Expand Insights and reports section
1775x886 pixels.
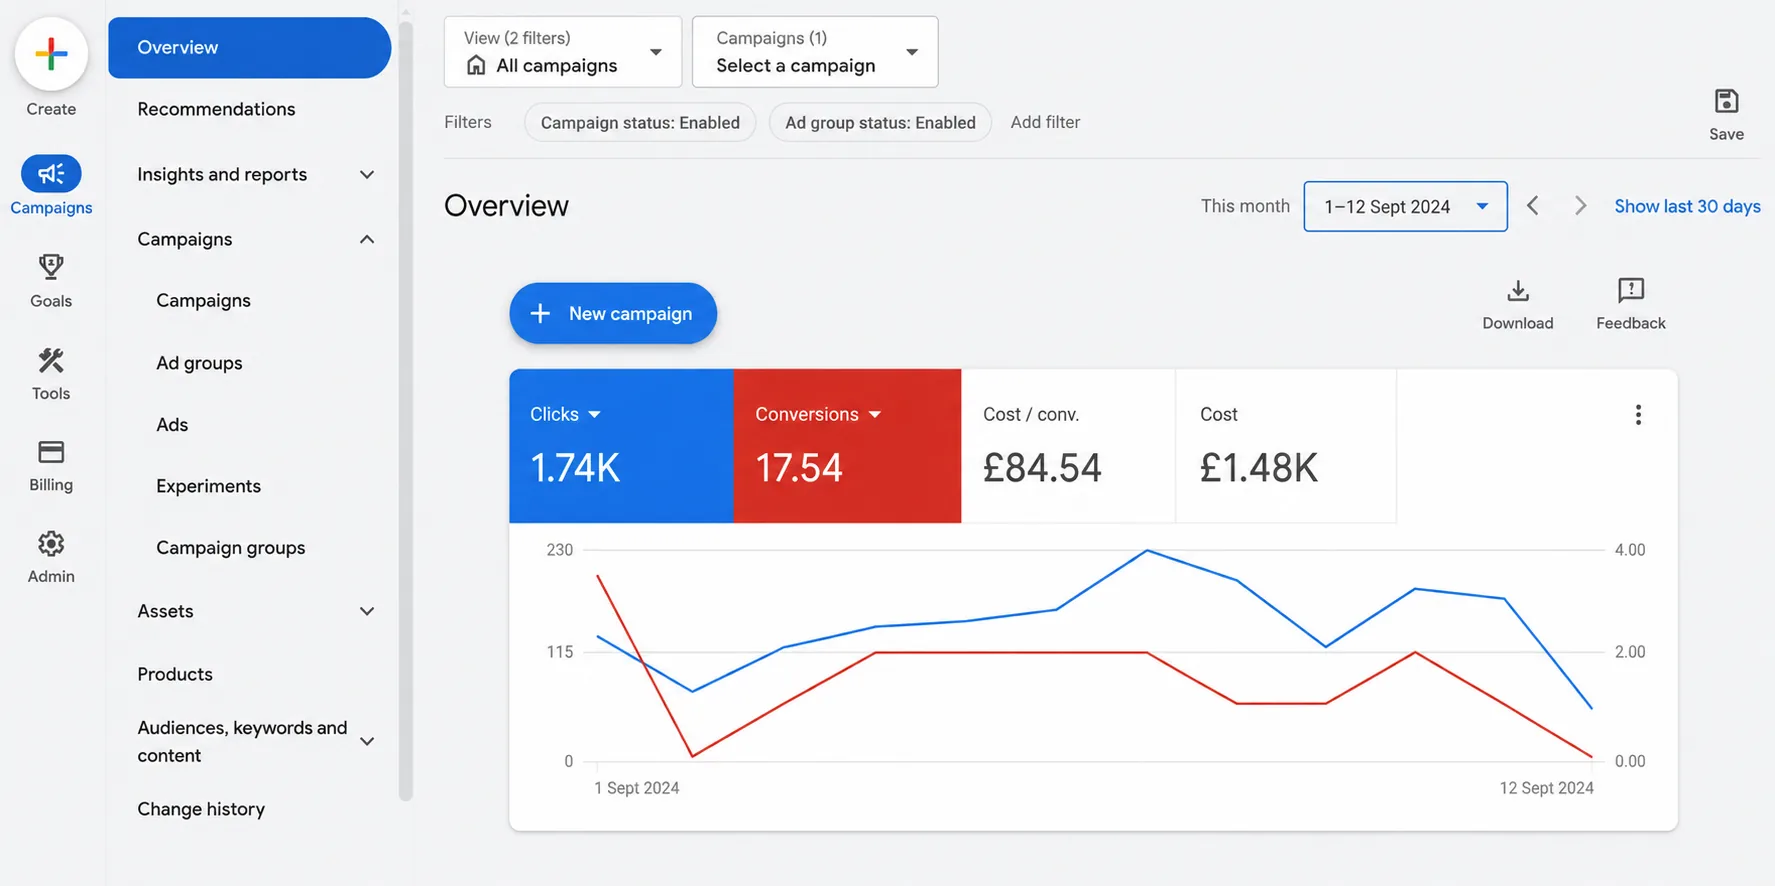[367, 175]
